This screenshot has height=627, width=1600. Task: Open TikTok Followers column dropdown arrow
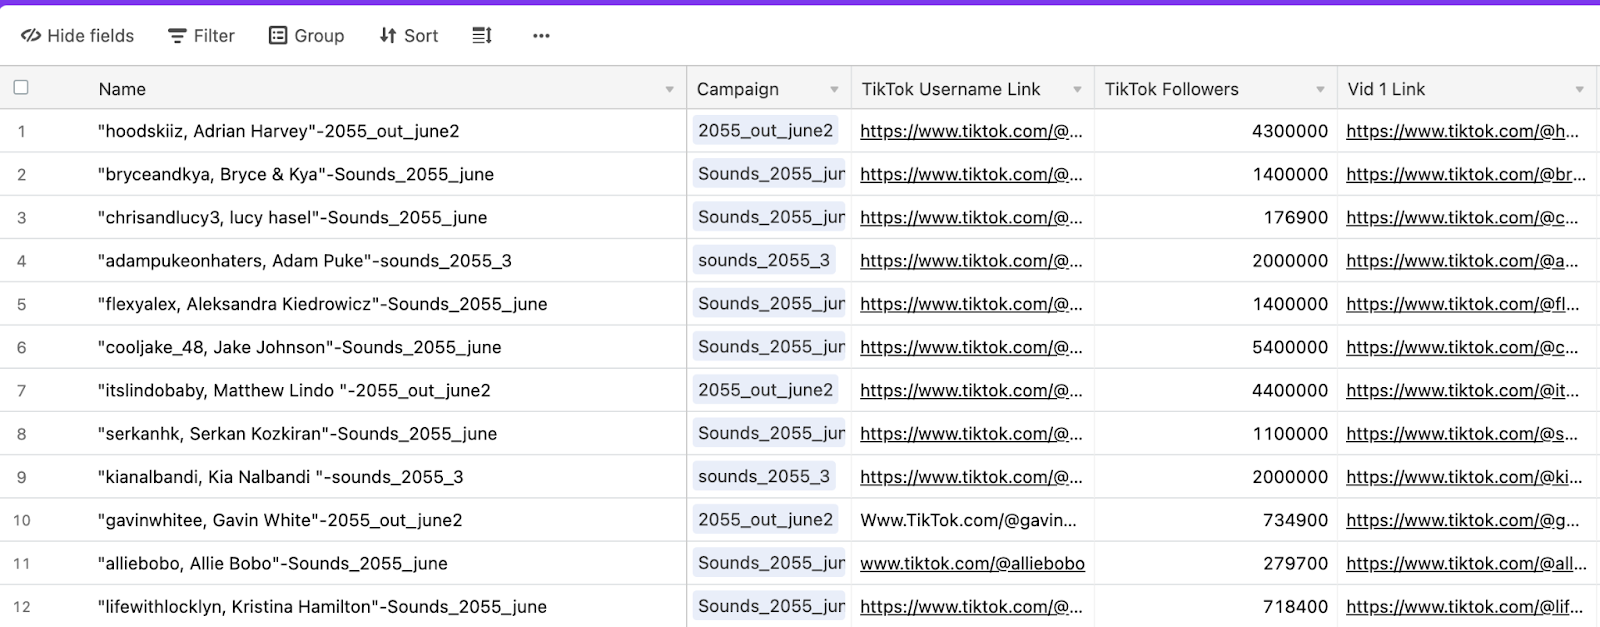coord(1320,90)
